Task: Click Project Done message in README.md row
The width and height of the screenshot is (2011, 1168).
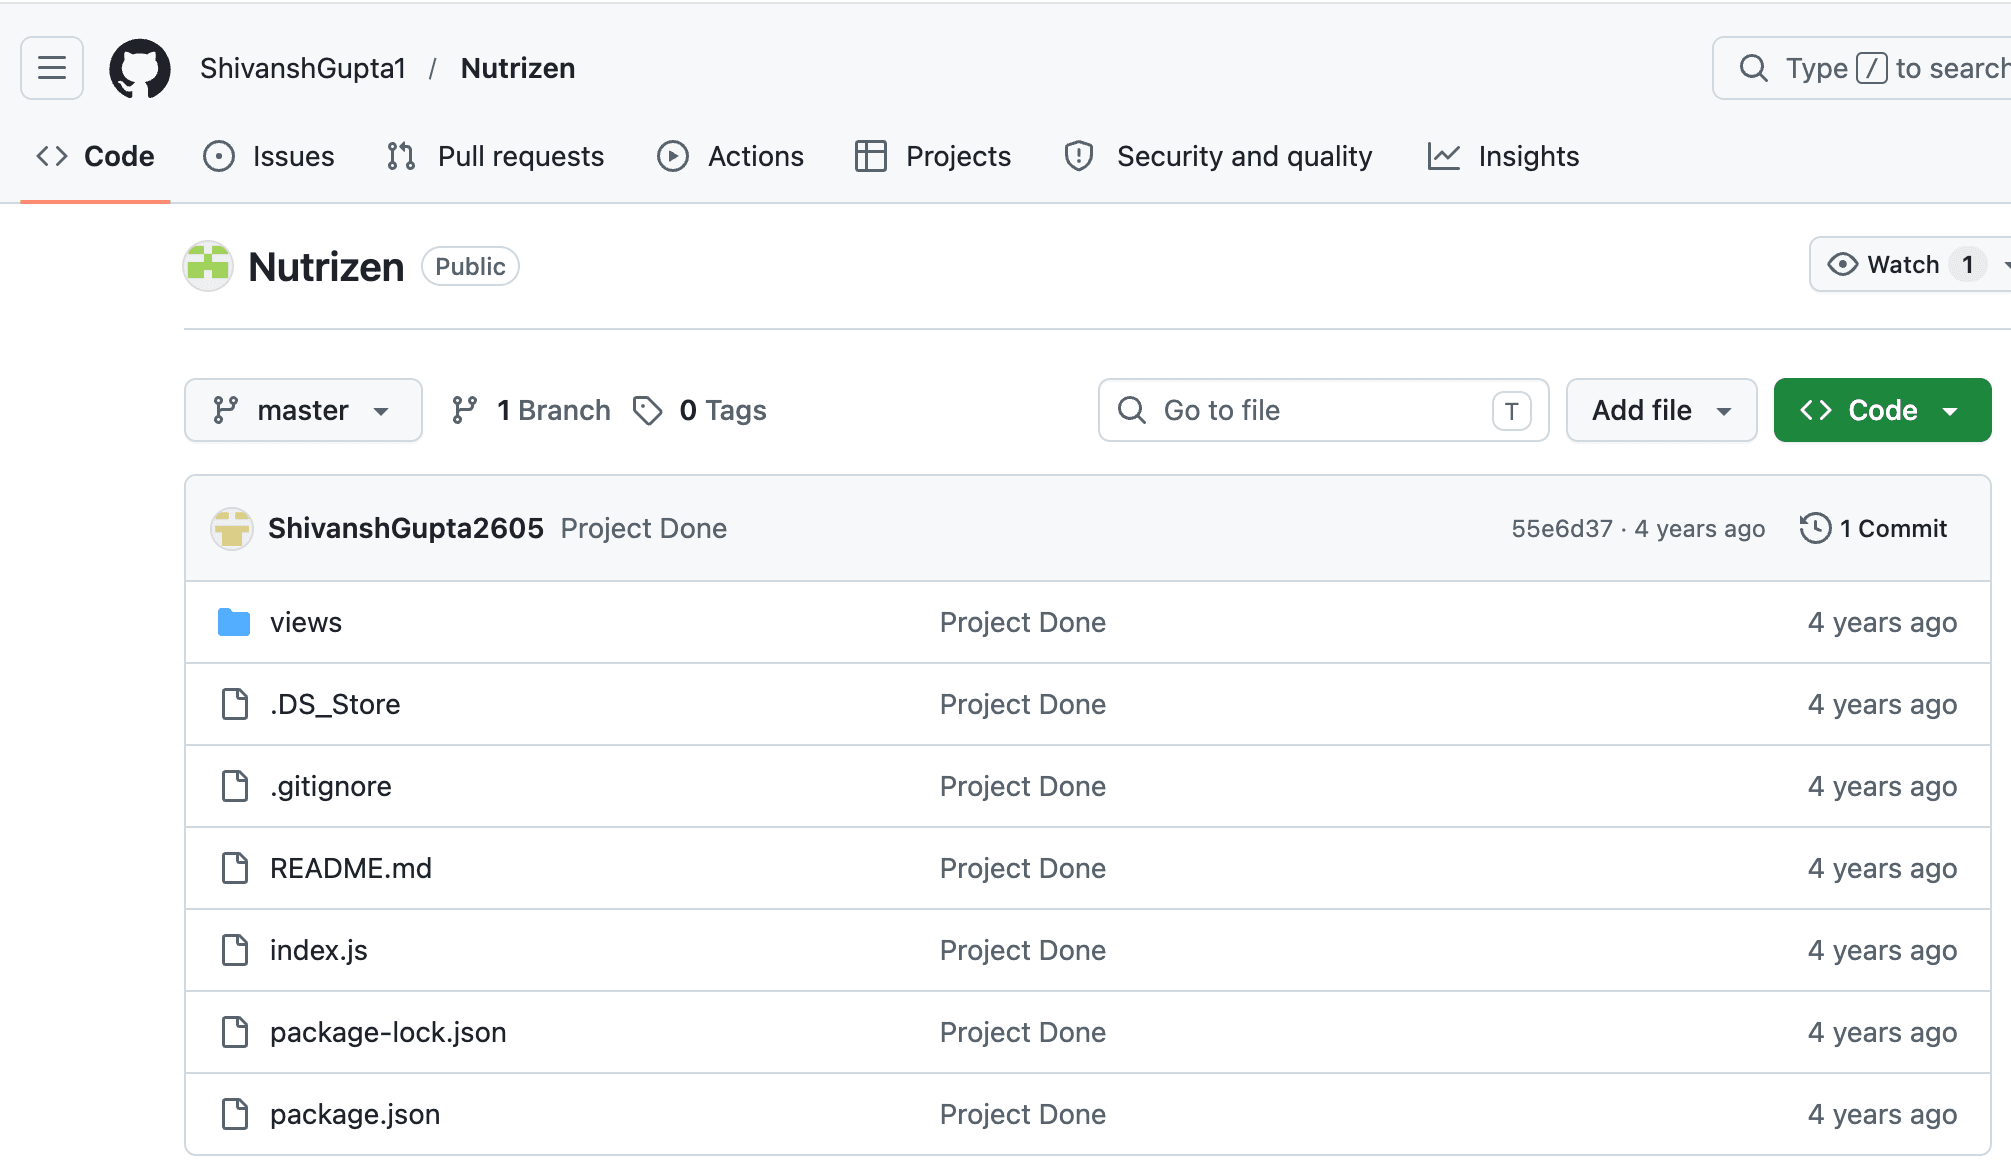Action: pos(1023,868)
